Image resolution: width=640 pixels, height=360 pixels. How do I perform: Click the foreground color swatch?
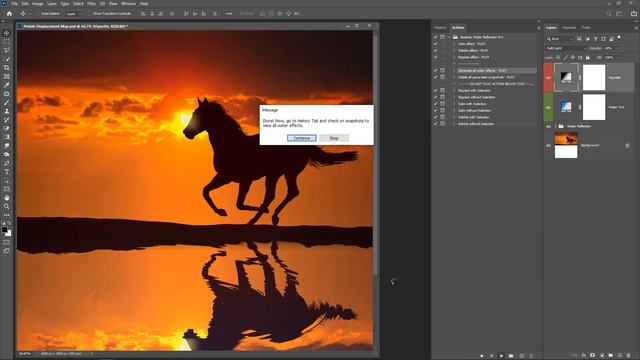click(4, 230)
